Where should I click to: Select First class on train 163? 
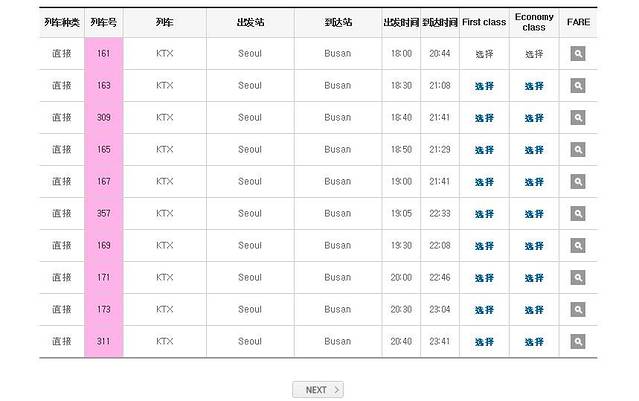click(484, 86)
